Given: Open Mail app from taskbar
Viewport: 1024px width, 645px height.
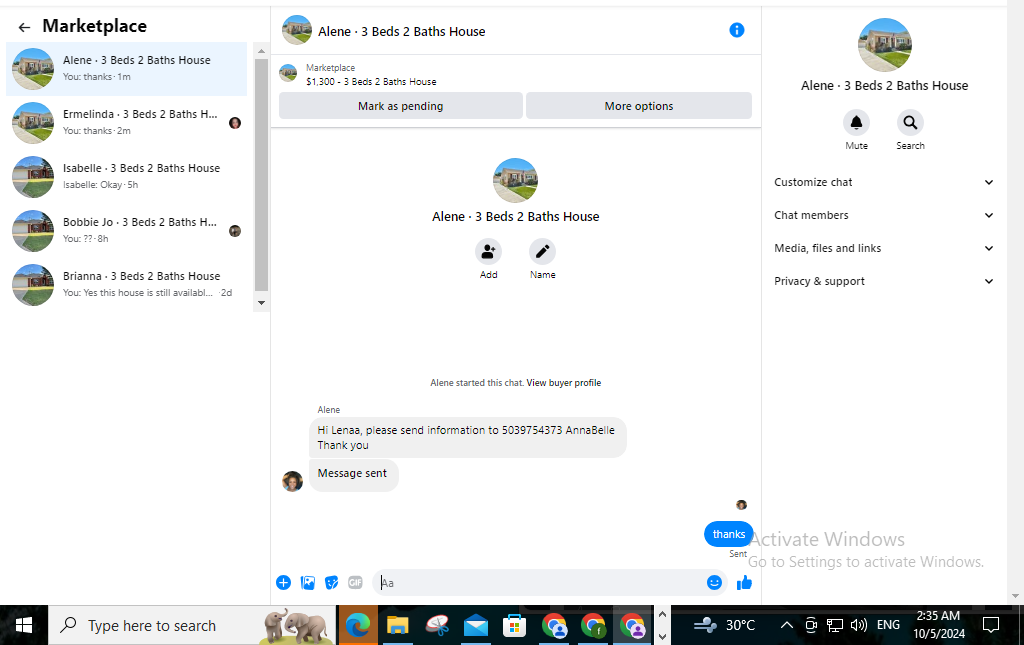Looking at the screenshot, I should coord(475,625).
